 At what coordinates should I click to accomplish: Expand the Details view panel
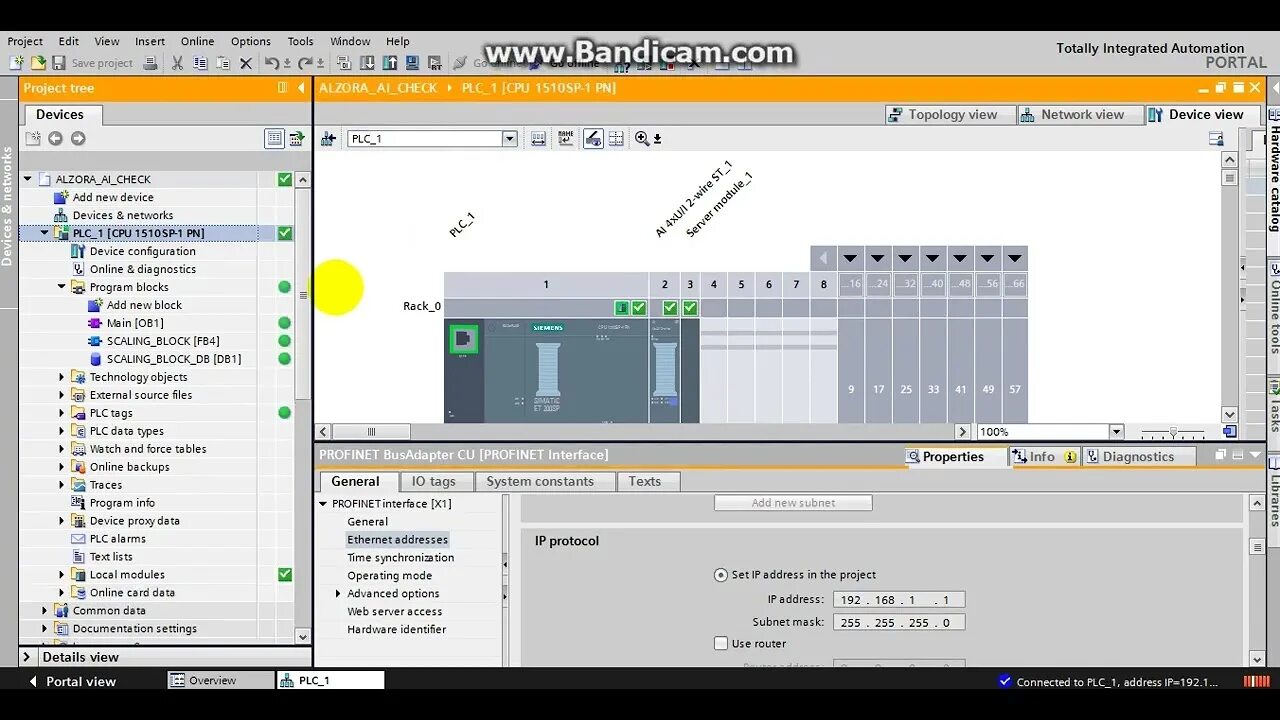click(29, 657)
